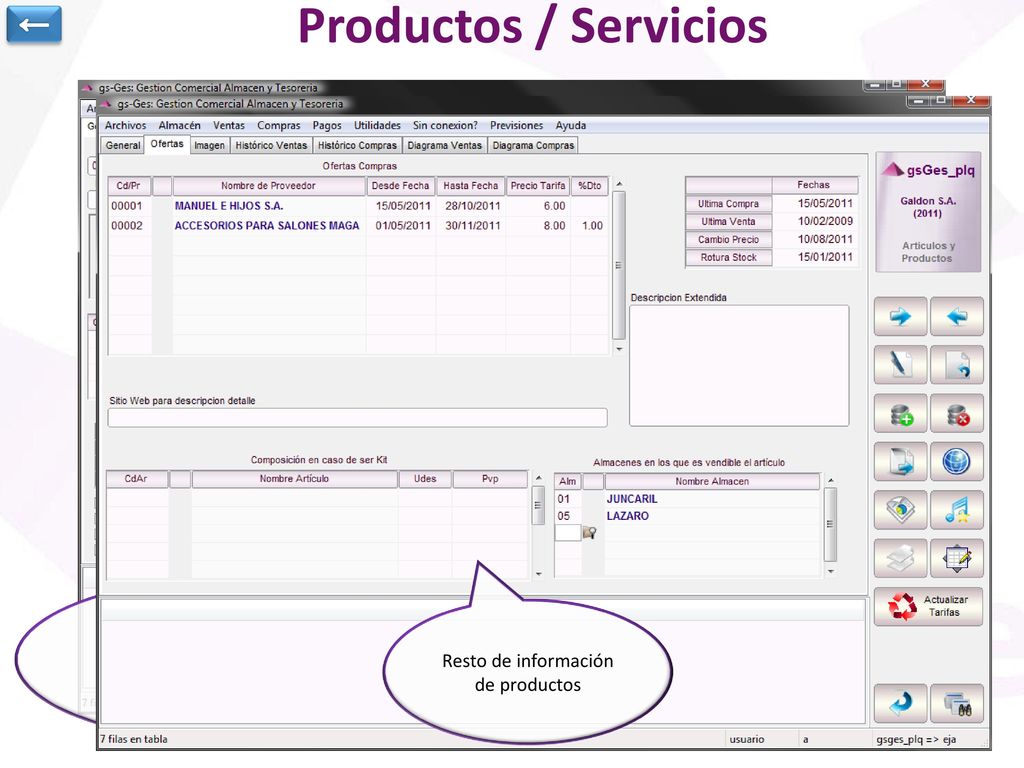Screen dimensions: 1024x768
Task: Switch to Diagrama Ventas tab
Action: [444, 145]
